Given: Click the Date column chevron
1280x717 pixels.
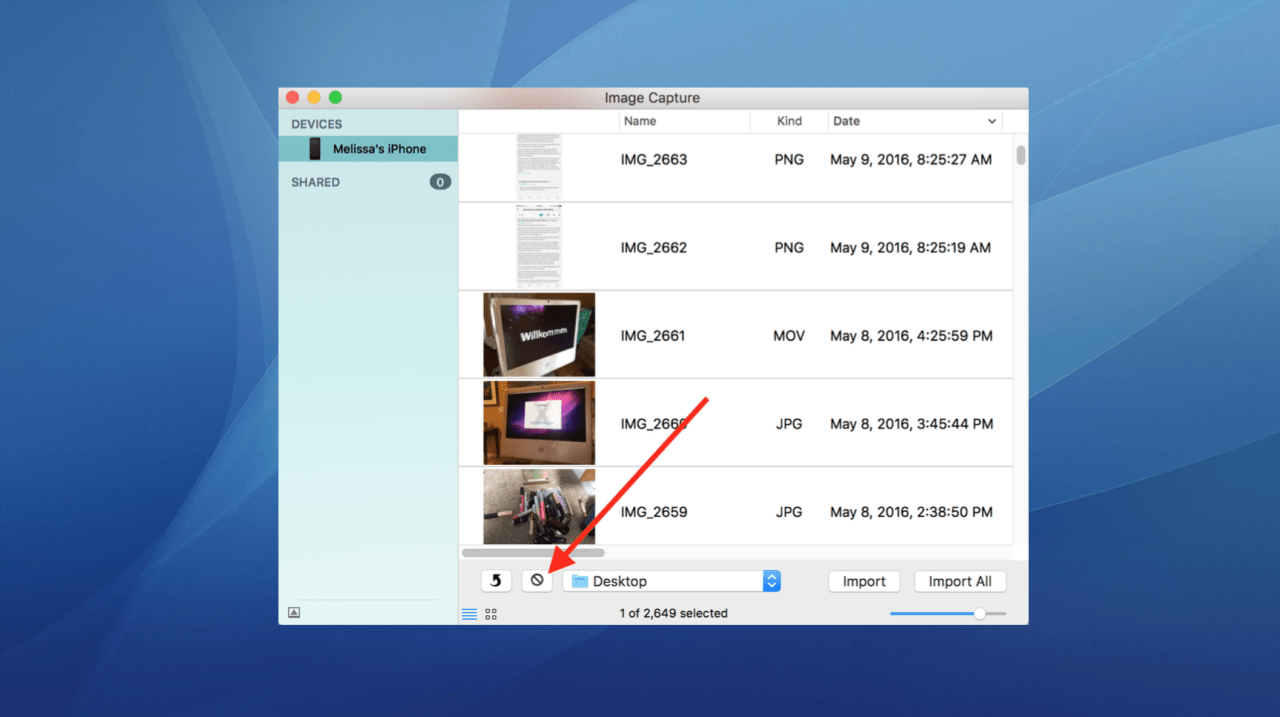Looking at the screenshot, I should coord(991,120).
